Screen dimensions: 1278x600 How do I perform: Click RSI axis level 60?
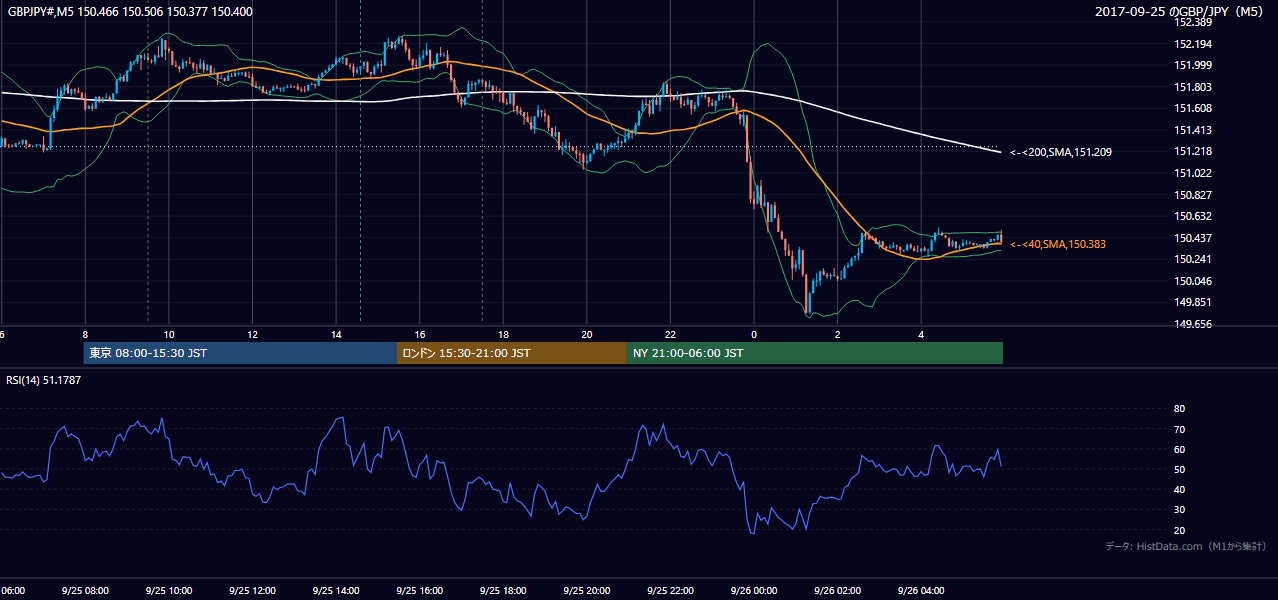click(x=1179, y=449)
